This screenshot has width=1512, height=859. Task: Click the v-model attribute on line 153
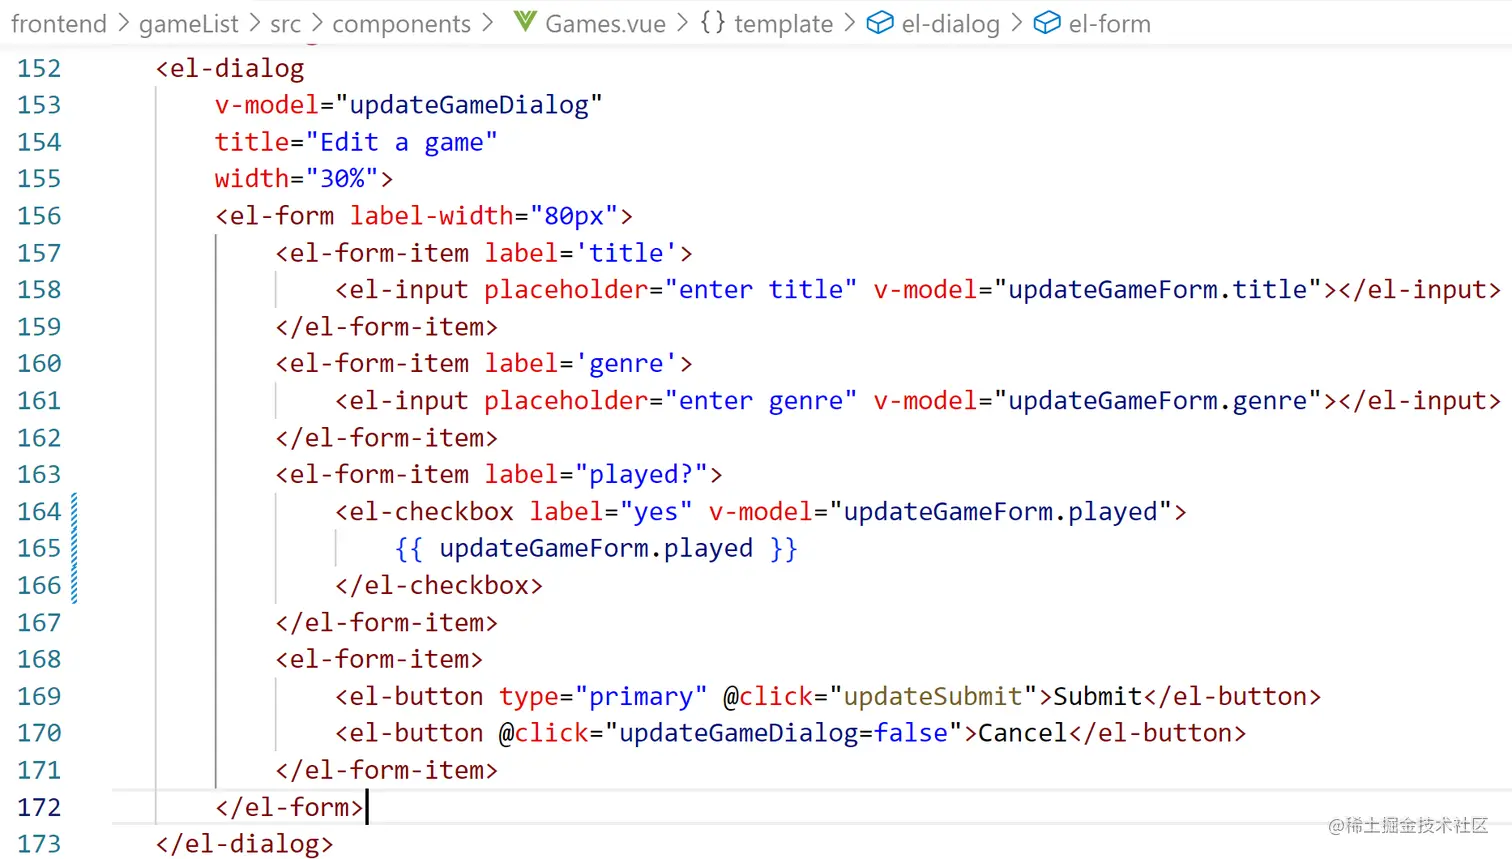(x=266, y=105)
